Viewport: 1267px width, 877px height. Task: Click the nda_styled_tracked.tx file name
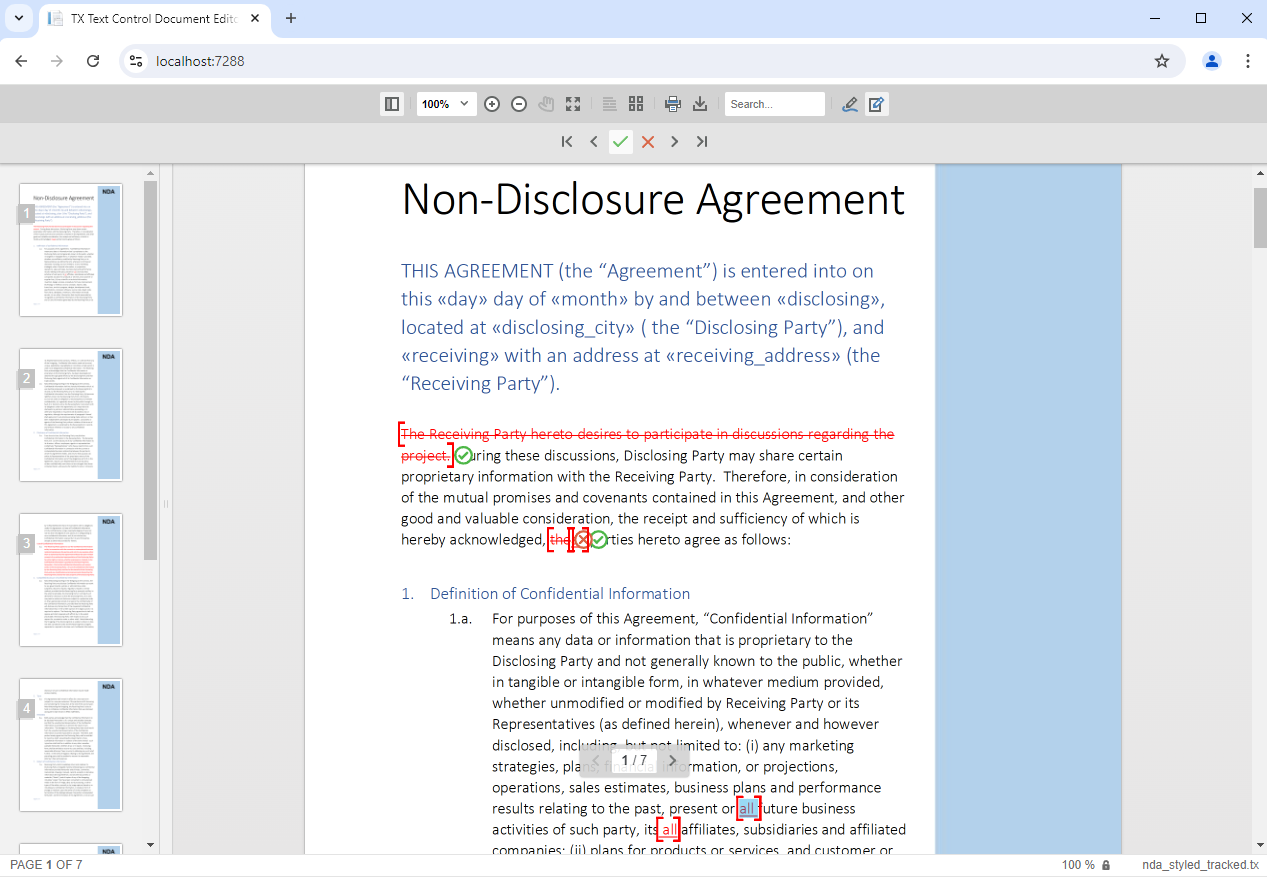coord(1200,865)
